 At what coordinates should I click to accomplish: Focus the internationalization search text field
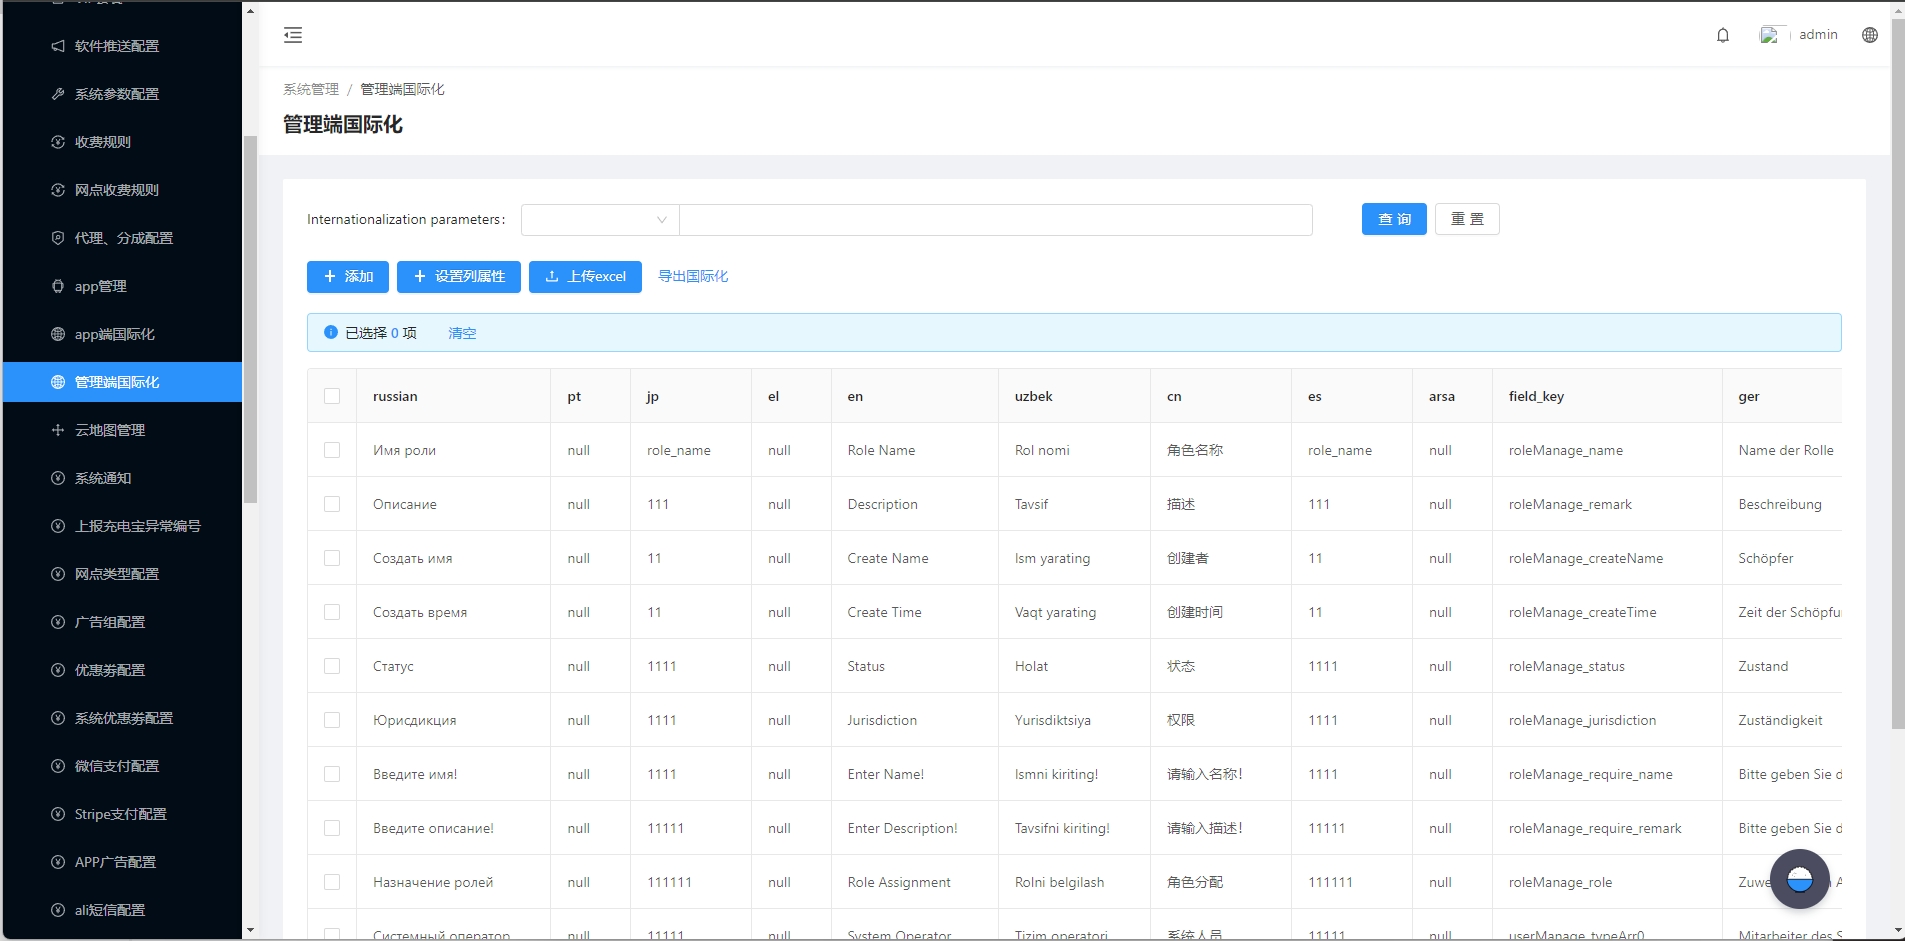996,220
